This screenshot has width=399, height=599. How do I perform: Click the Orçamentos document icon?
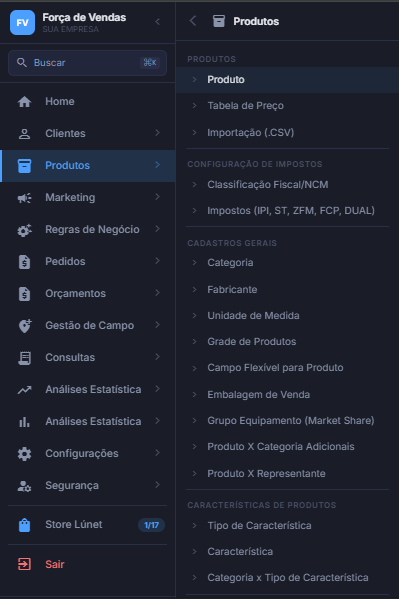coord(24,294)
